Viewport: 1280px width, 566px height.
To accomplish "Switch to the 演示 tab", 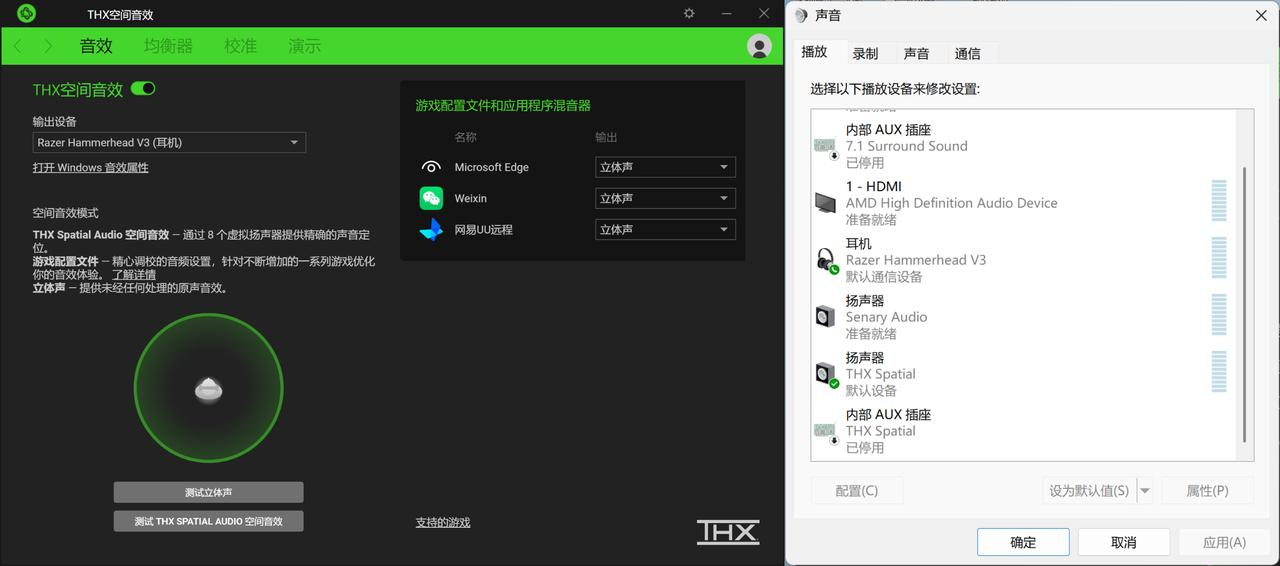I will click(x=304, y=46).
